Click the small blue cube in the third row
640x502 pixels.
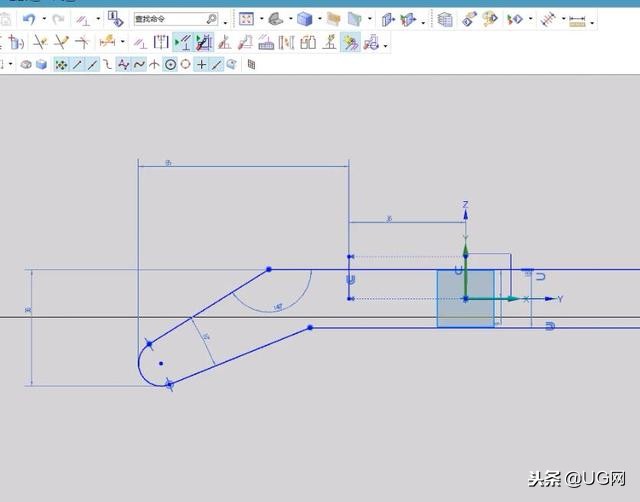pyautogui.click(x=42, y=64)
